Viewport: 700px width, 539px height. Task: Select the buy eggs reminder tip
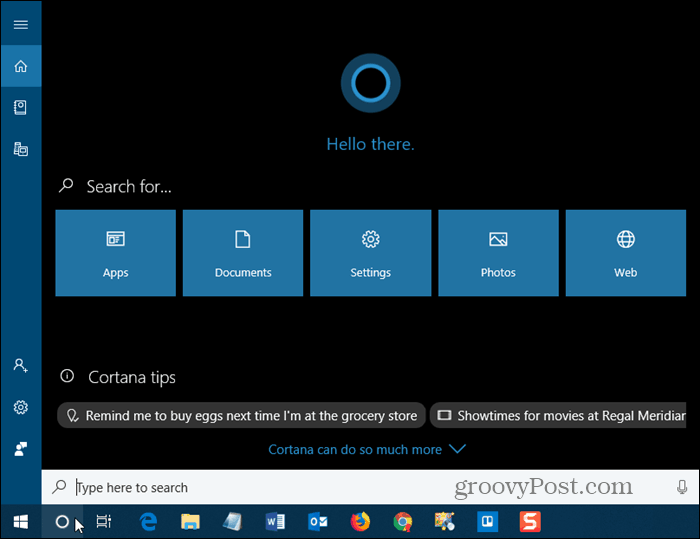(x=242, y=416)
